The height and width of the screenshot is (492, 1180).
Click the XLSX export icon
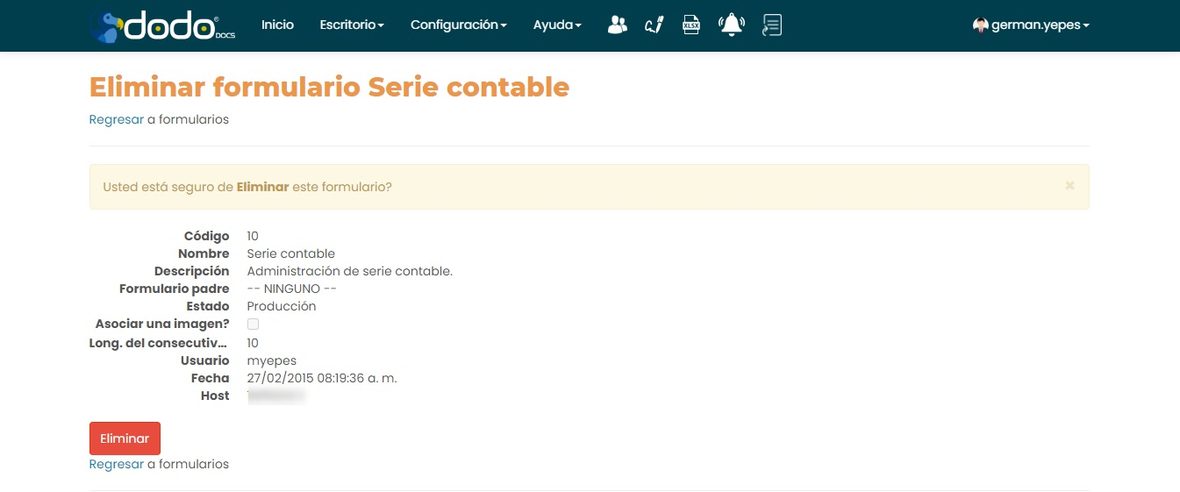(x=691, y=25)
